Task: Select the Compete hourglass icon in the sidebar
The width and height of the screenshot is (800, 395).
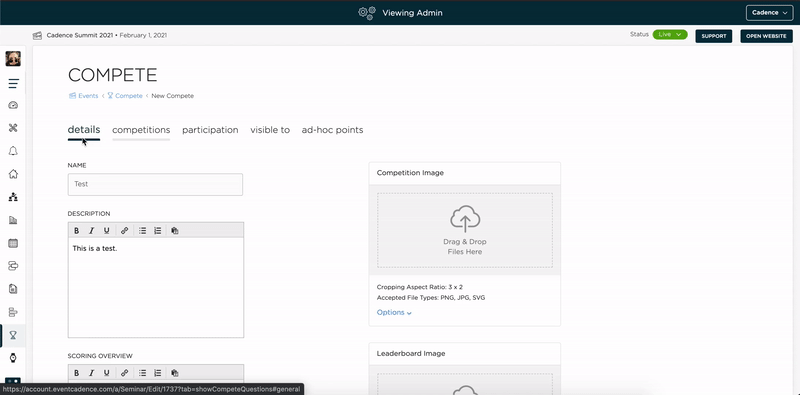Action: click(13, 335)
